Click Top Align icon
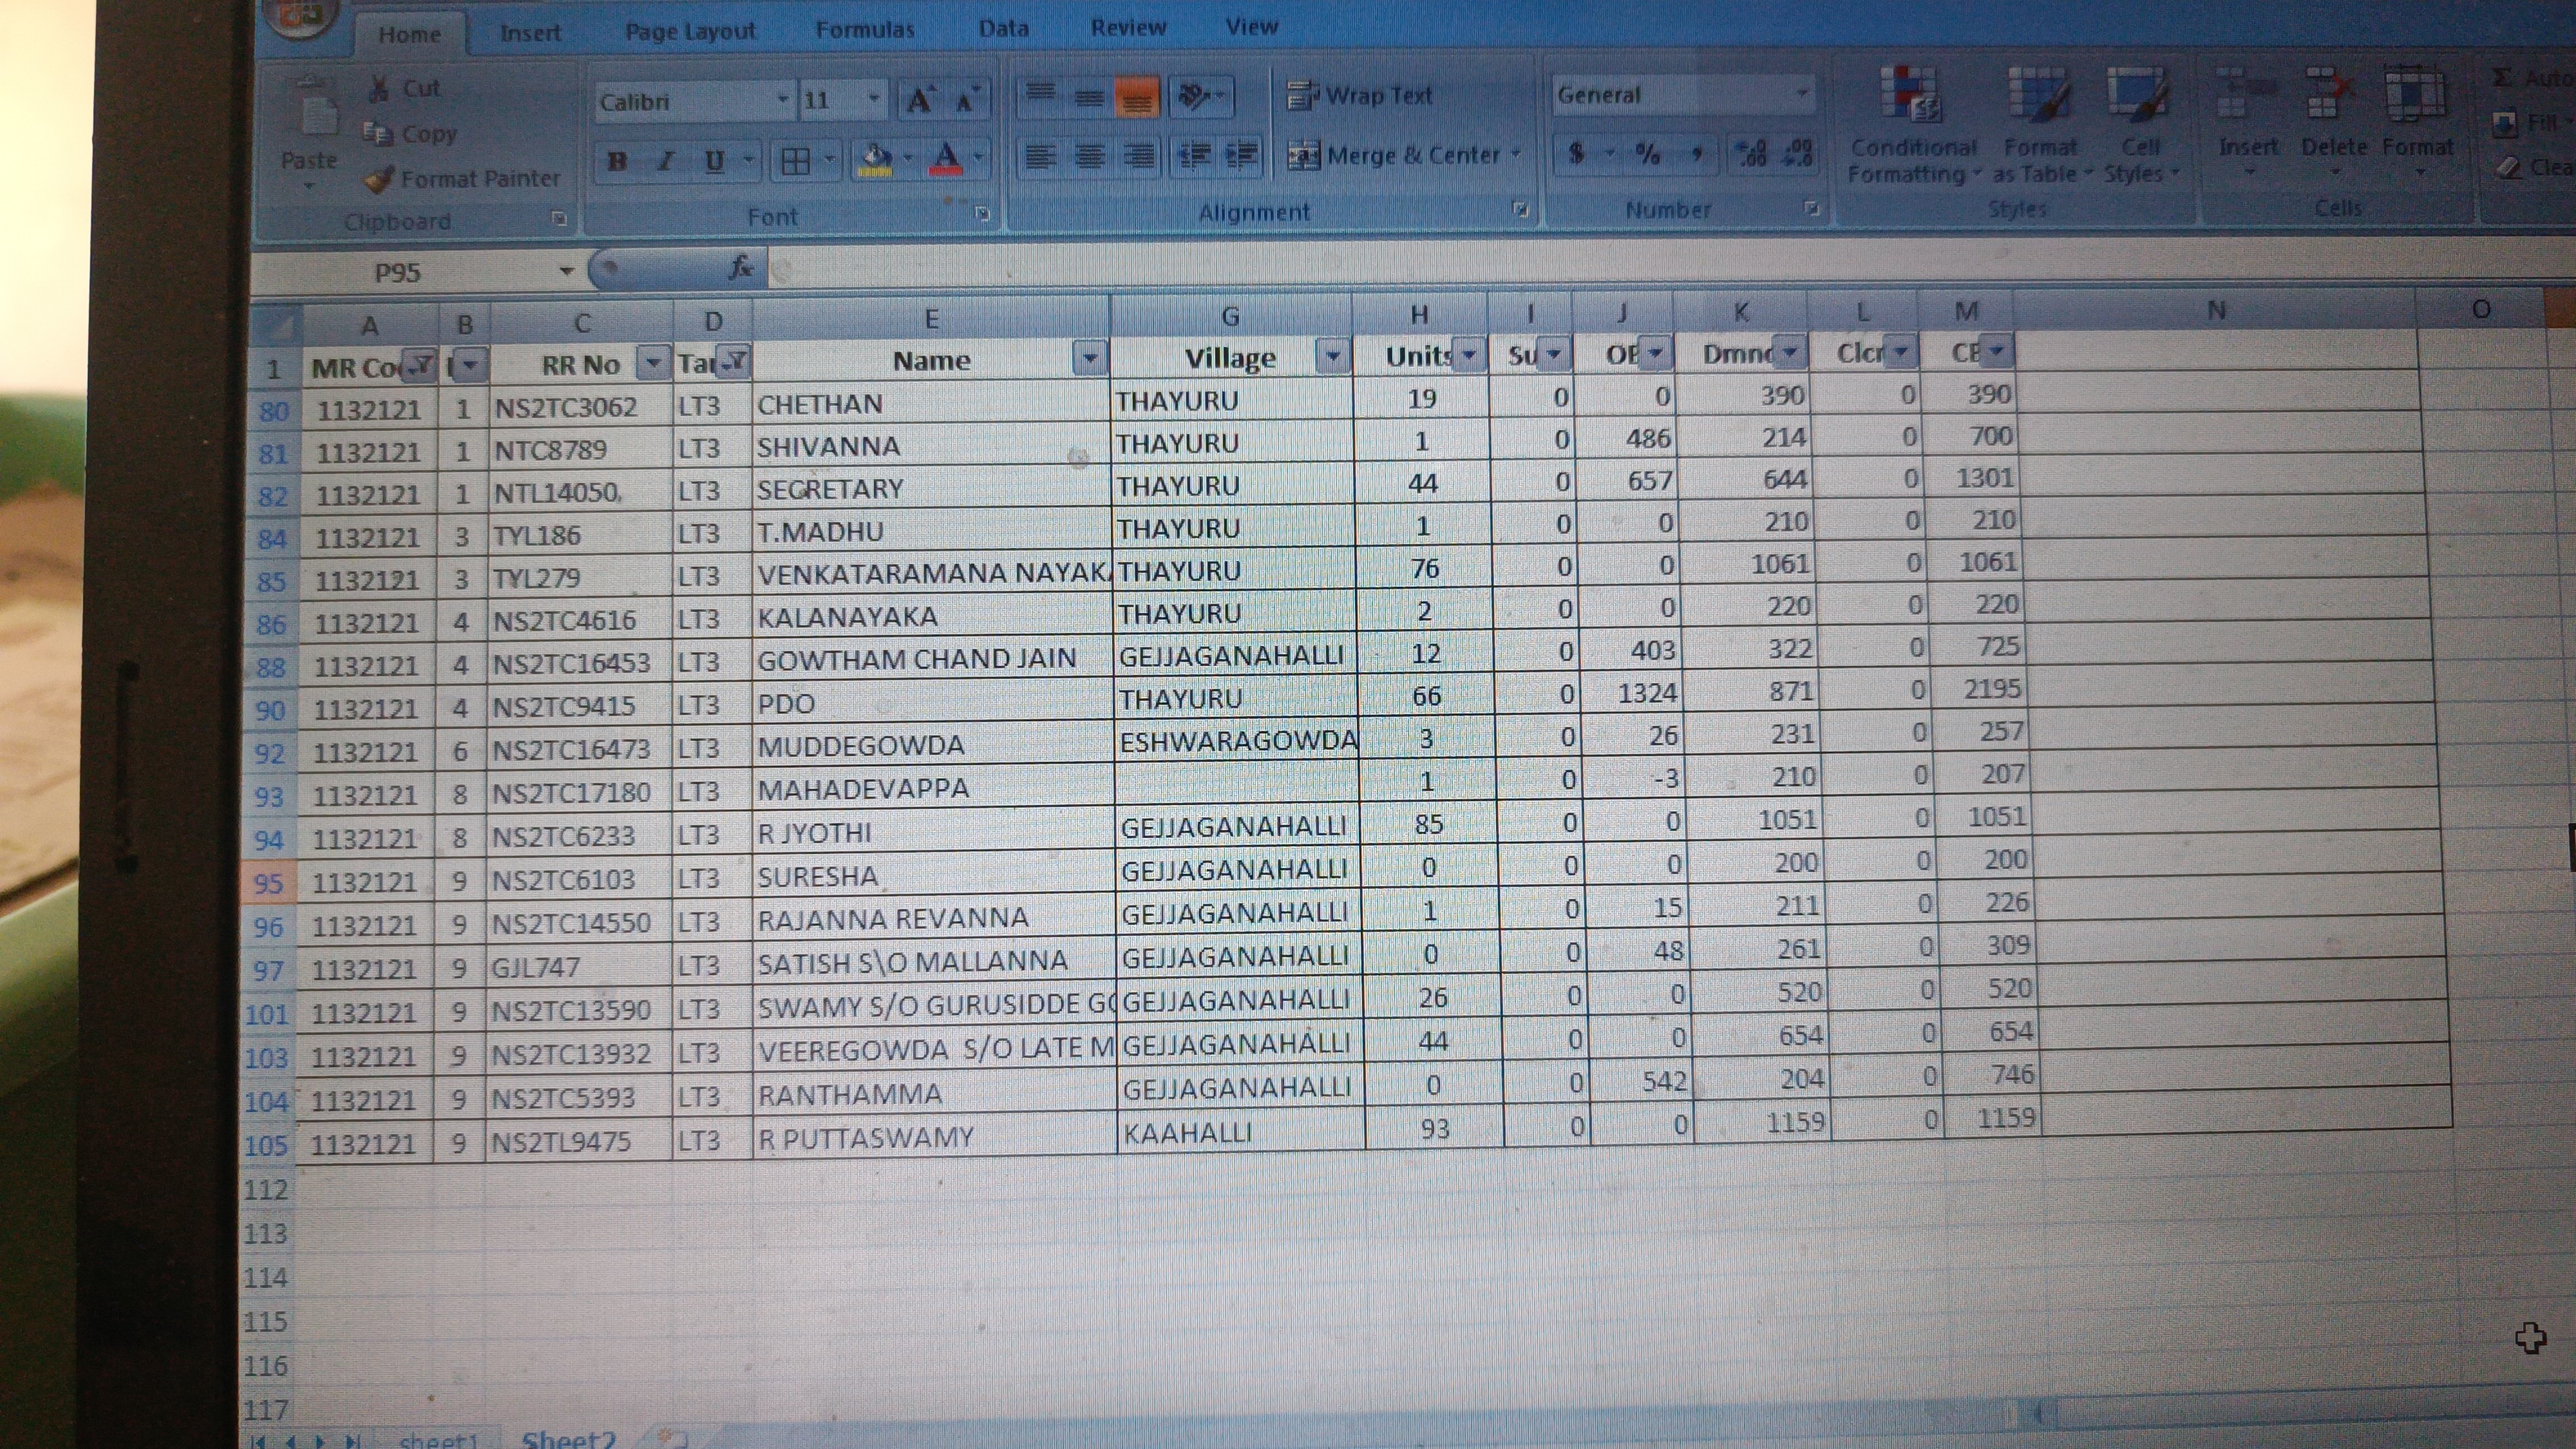This screenshot has height=1449, width=2576. pos(1041,95)
